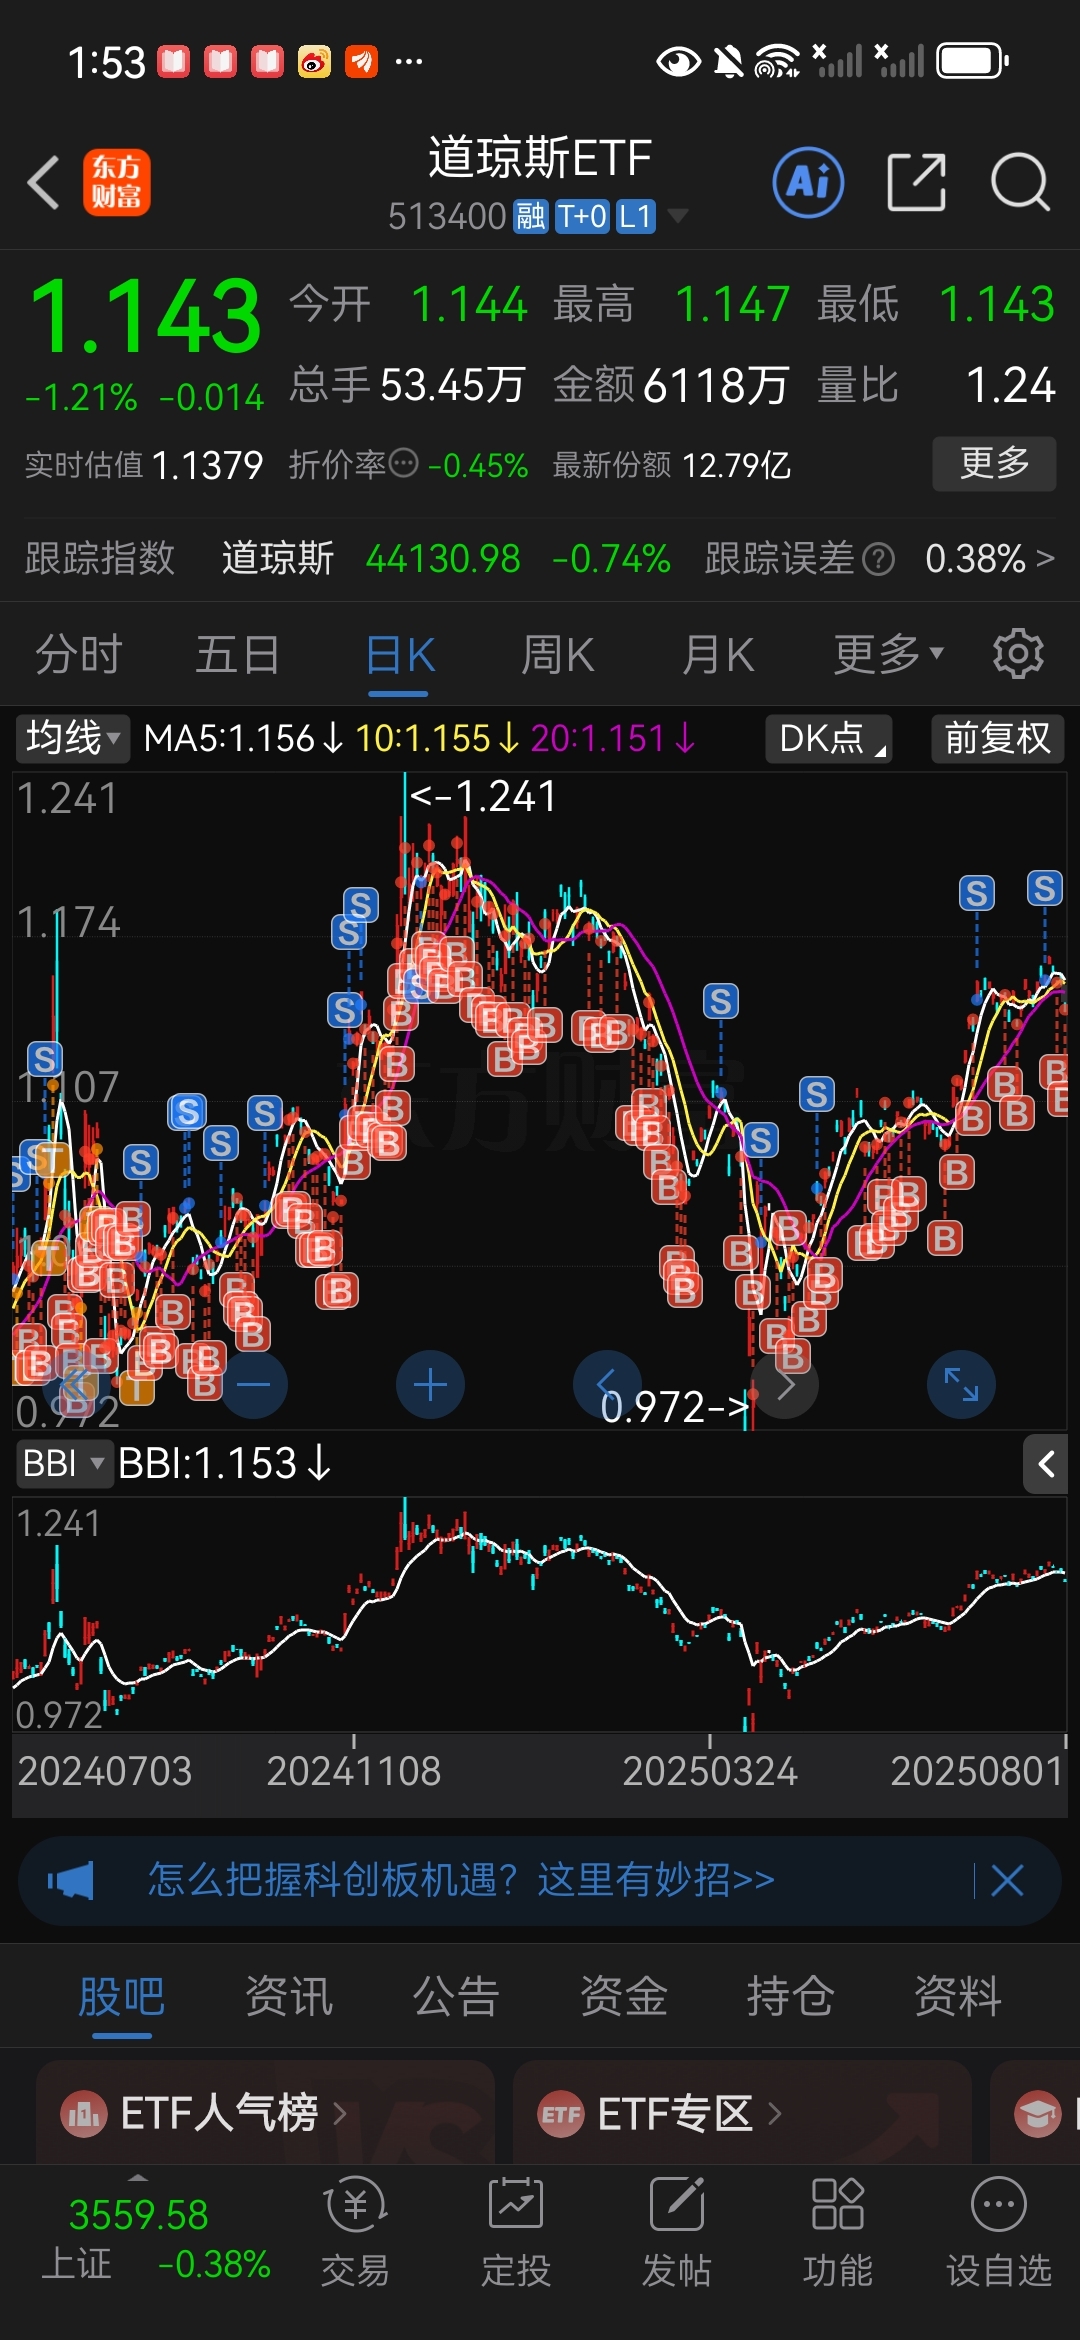
Task: Tap the 20241108 date axis label
Action: [353, 1771]
